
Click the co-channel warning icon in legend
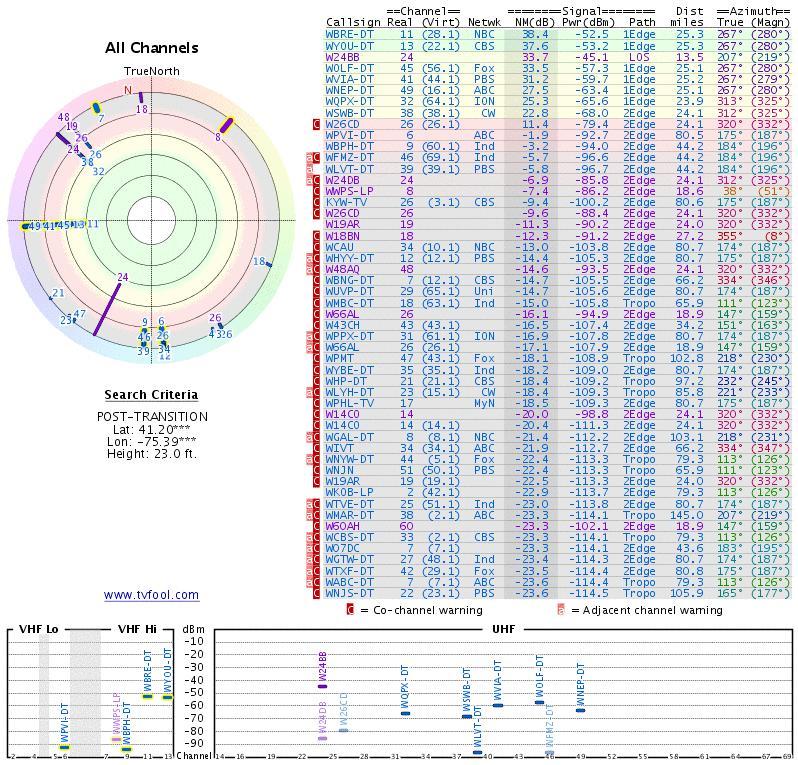pyautogui.click(x=350, y=610)
